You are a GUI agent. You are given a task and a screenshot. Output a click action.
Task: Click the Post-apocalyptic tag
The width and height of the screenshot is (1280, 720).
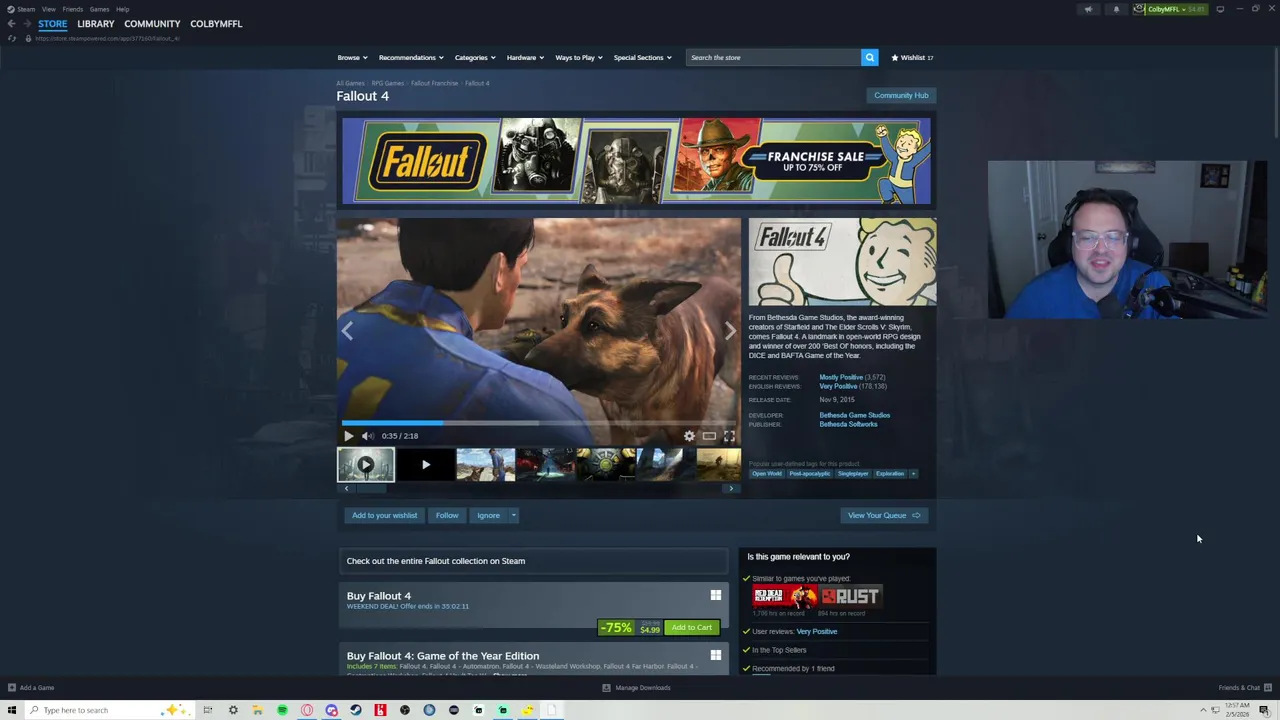click(810, 474)
